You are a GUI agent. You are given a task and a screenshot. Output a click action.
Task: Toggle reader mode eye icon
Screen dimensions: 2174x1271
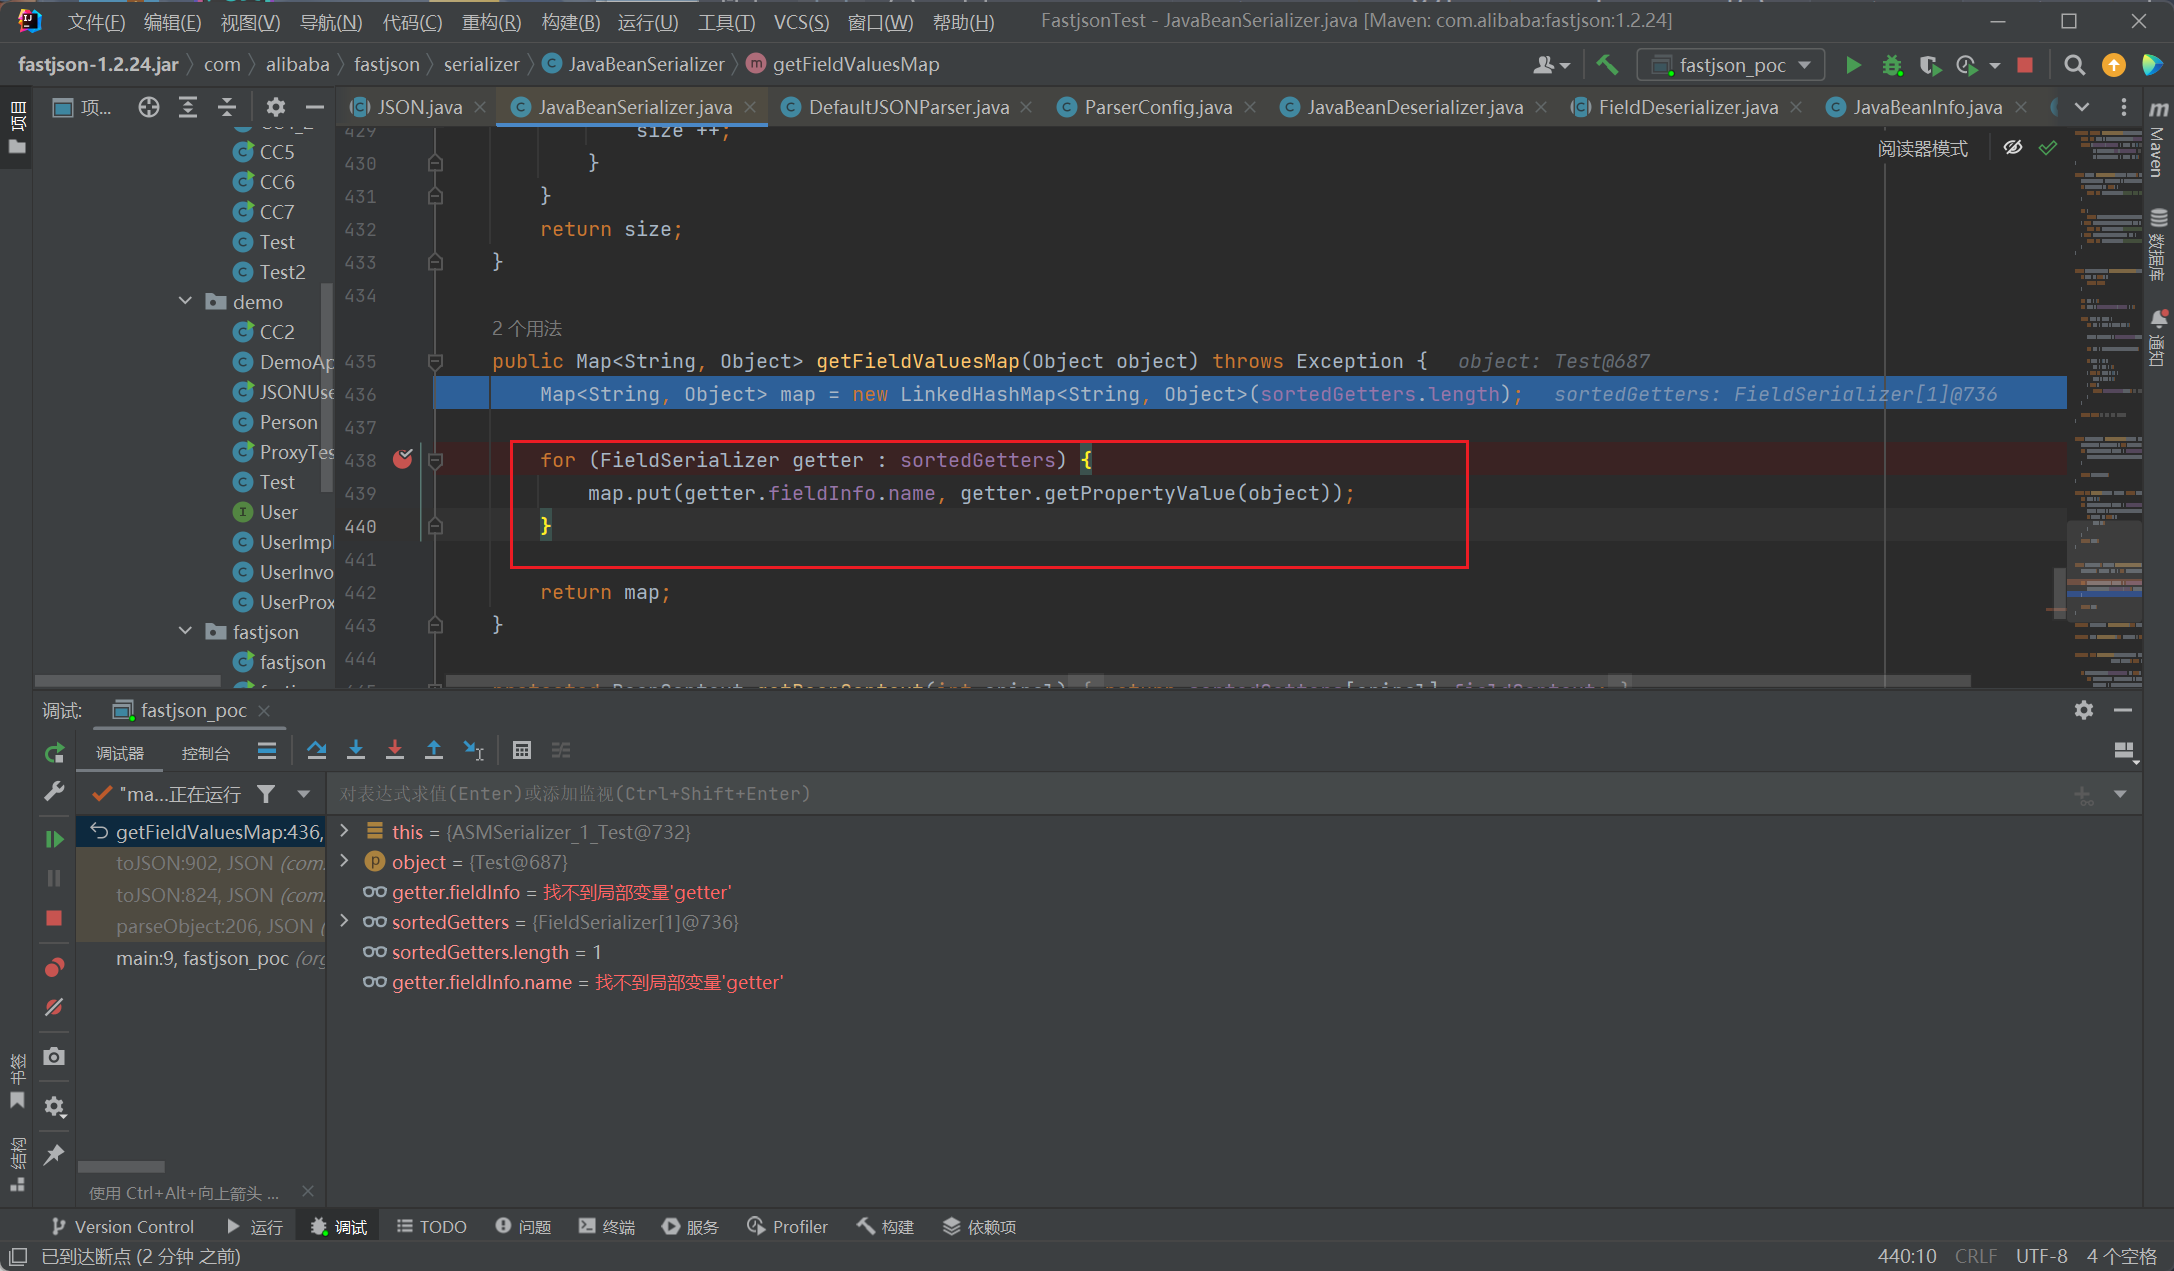[2013, 148]
